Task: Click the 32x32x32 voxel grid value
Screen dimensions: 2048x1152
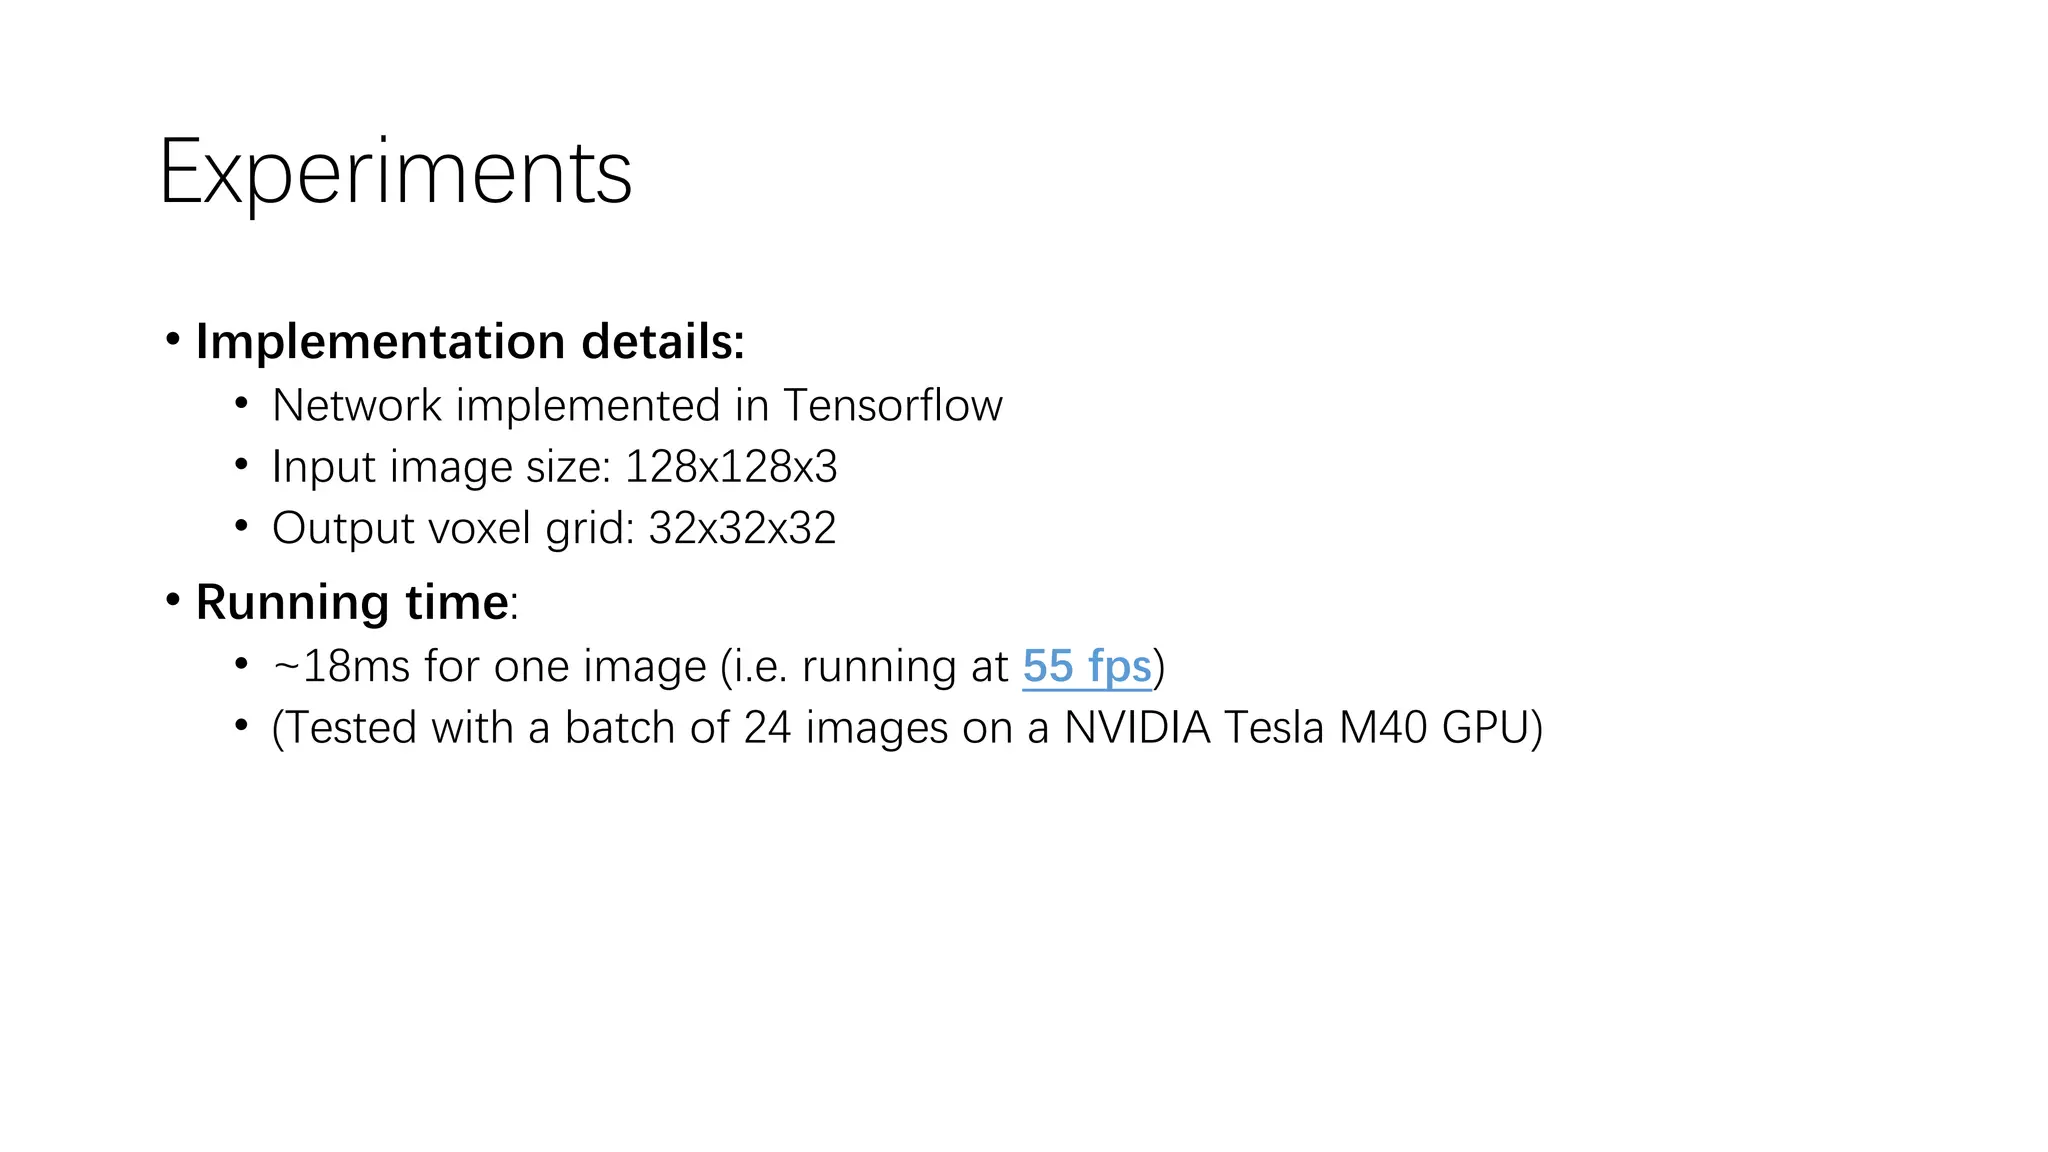Action: (742, 528)
